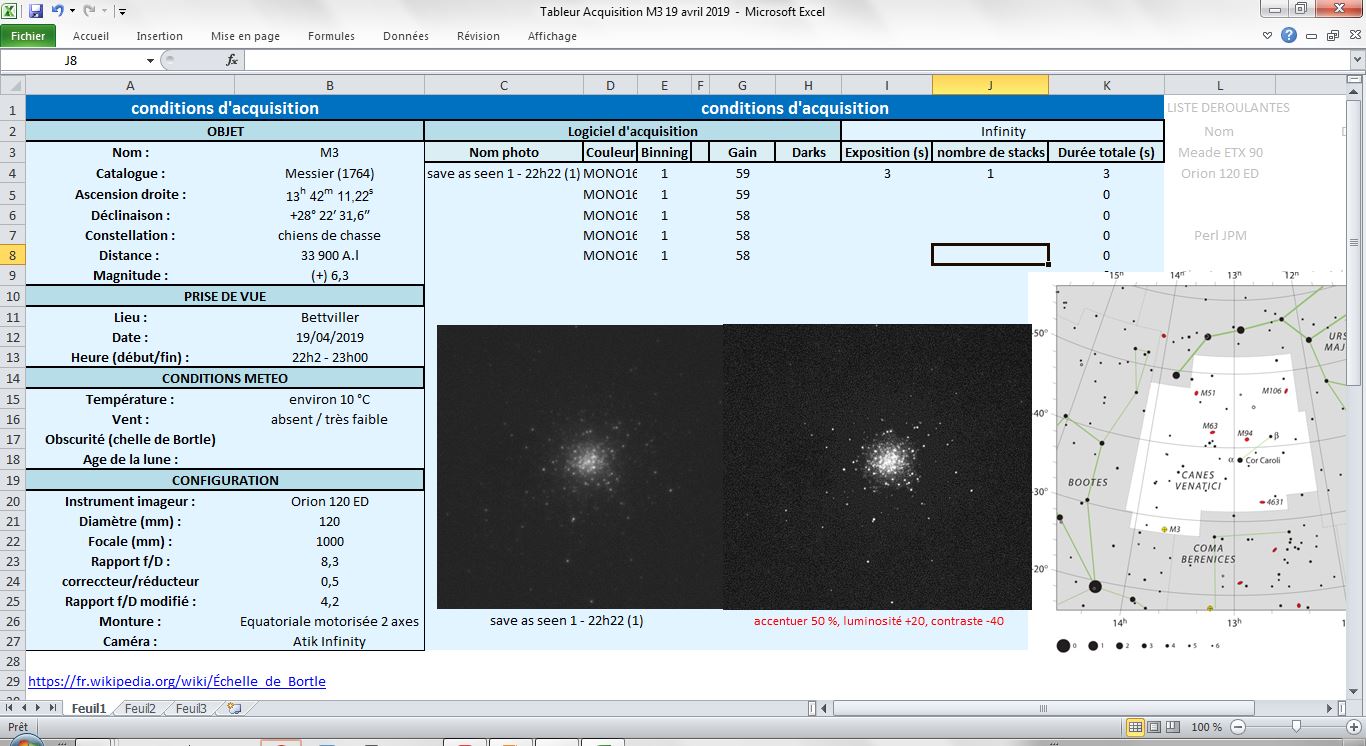The height and width of the screenshot is (746, 1366).
Task: Click the Excel Help question mark icon
Action: click(1288, 35)
